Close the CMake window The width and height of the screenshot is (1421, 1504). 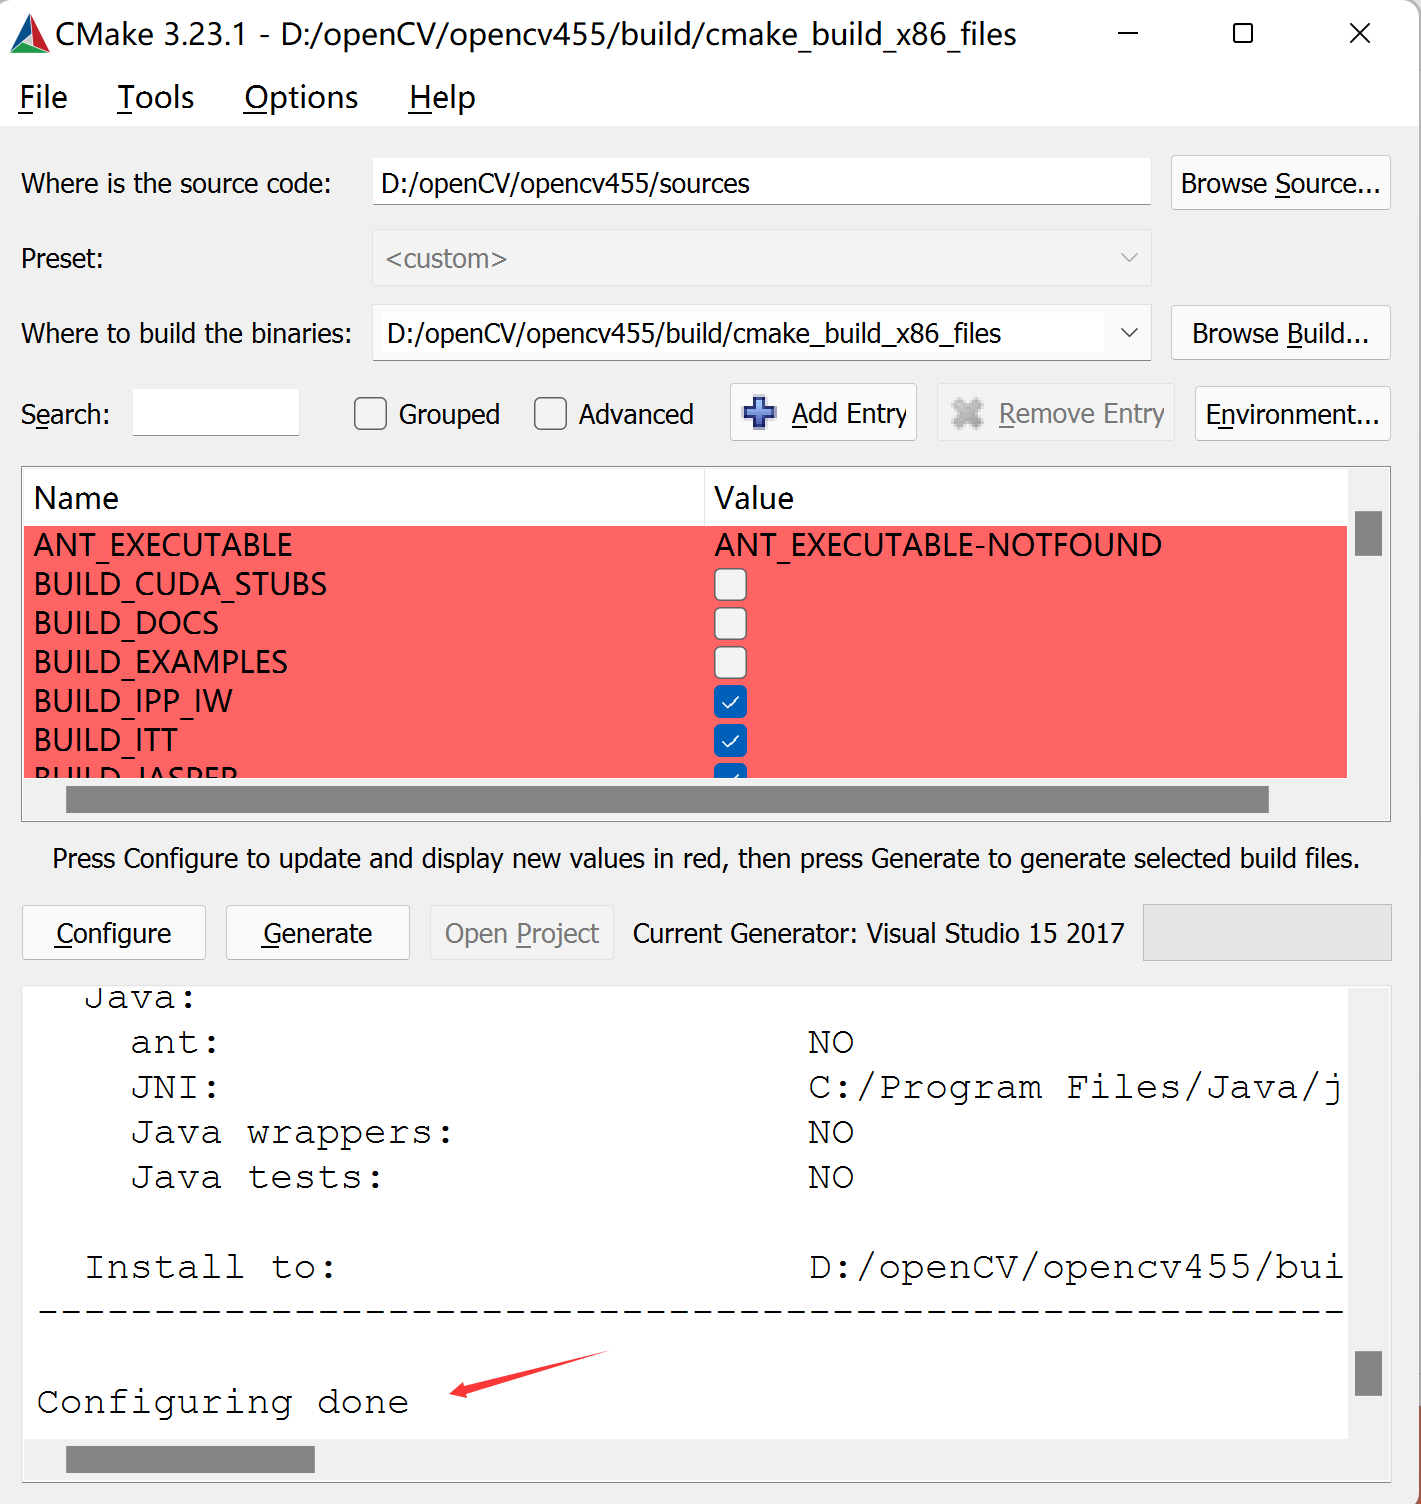(1360, 34)
